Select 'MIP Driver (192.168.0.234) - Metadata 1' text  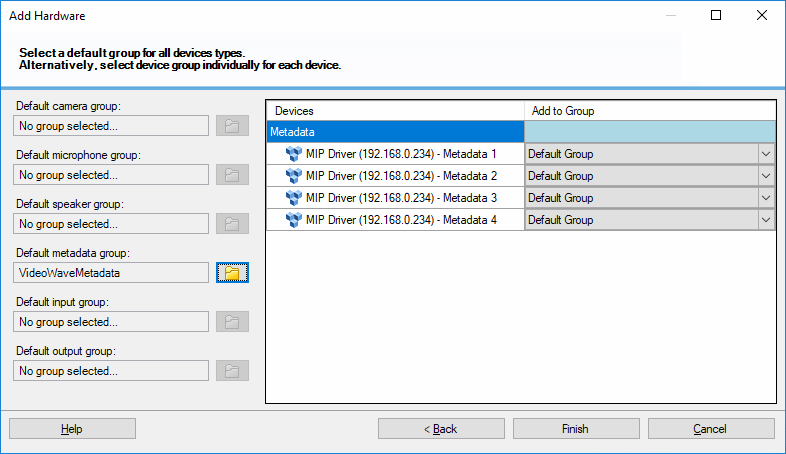coord(401,154)
